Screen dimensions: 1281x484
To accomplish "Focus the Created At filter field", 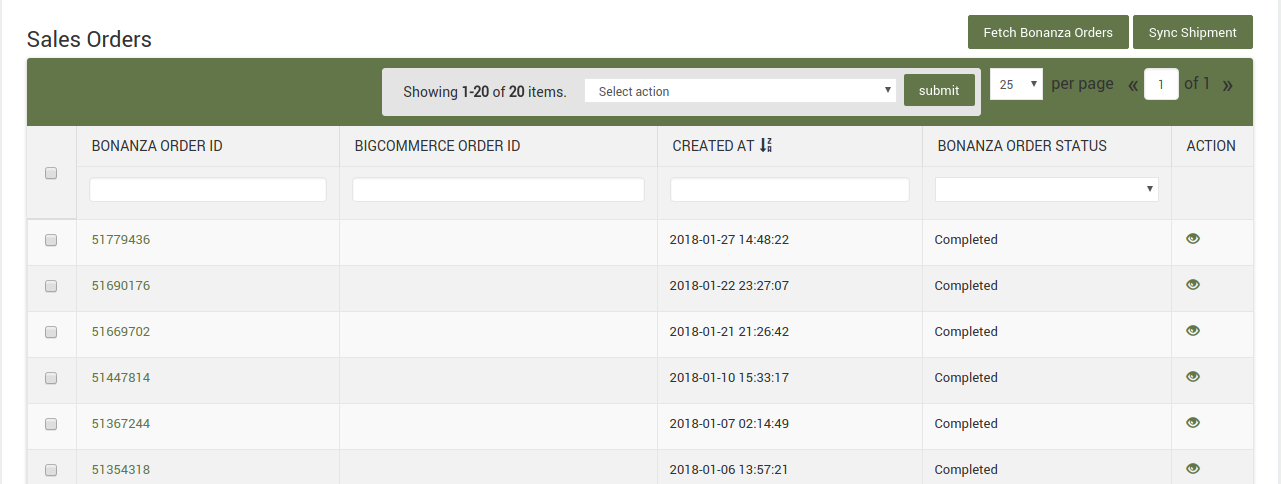I will 790,189.
